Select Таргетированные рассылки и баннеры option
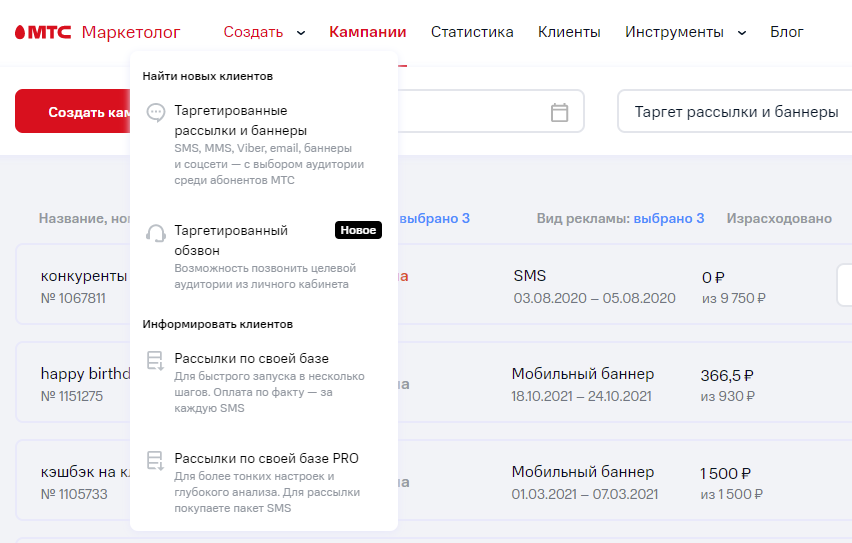 point(240,120)
